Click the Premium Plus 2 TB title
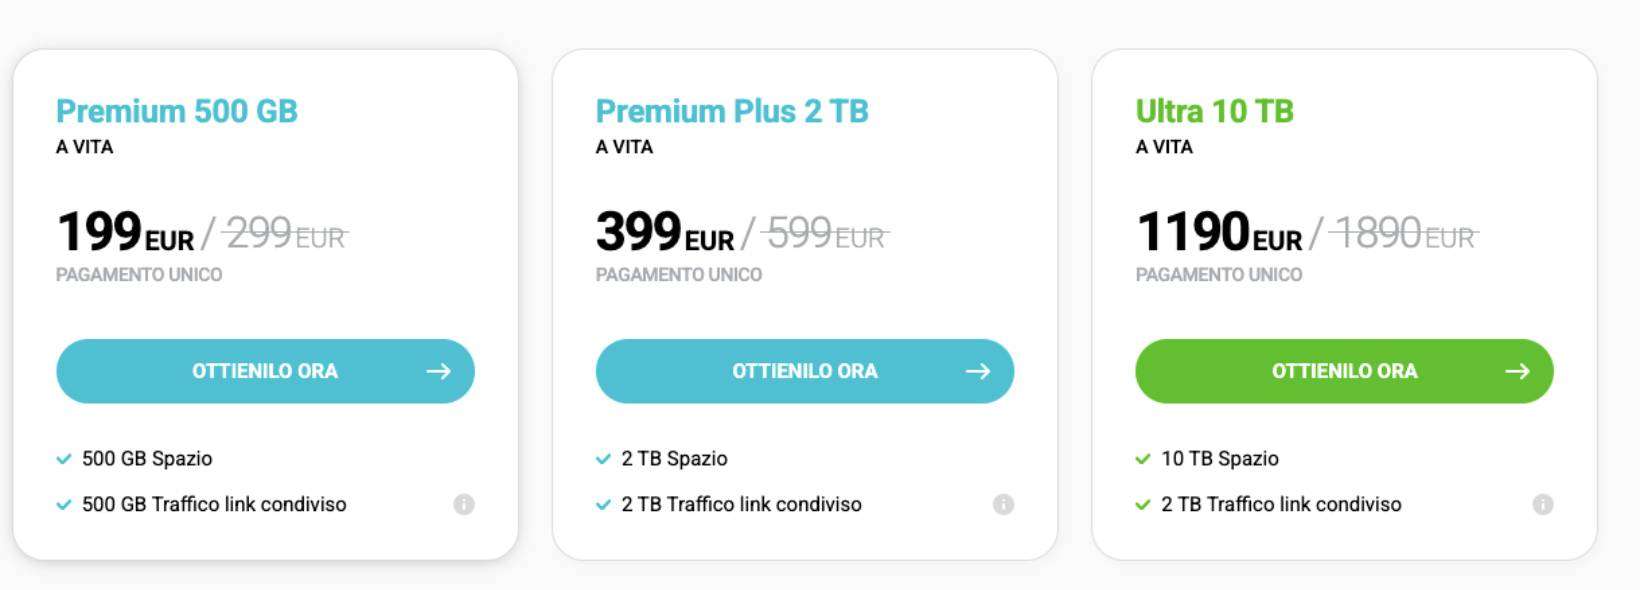 733,111
